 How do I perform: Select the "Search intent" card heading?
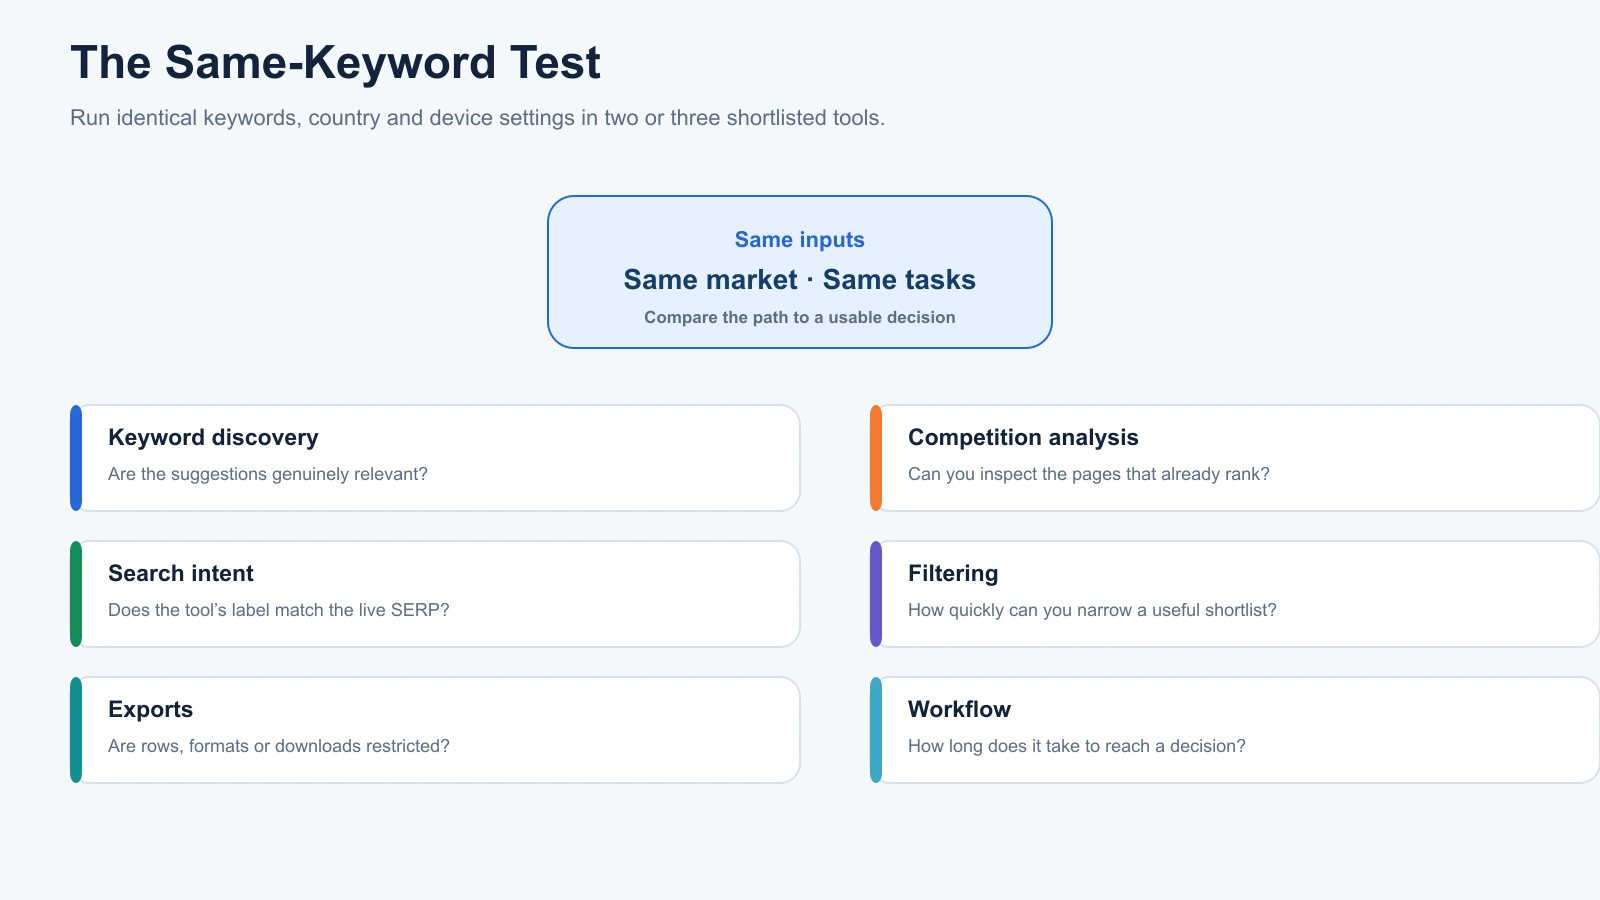coord(181,573)
